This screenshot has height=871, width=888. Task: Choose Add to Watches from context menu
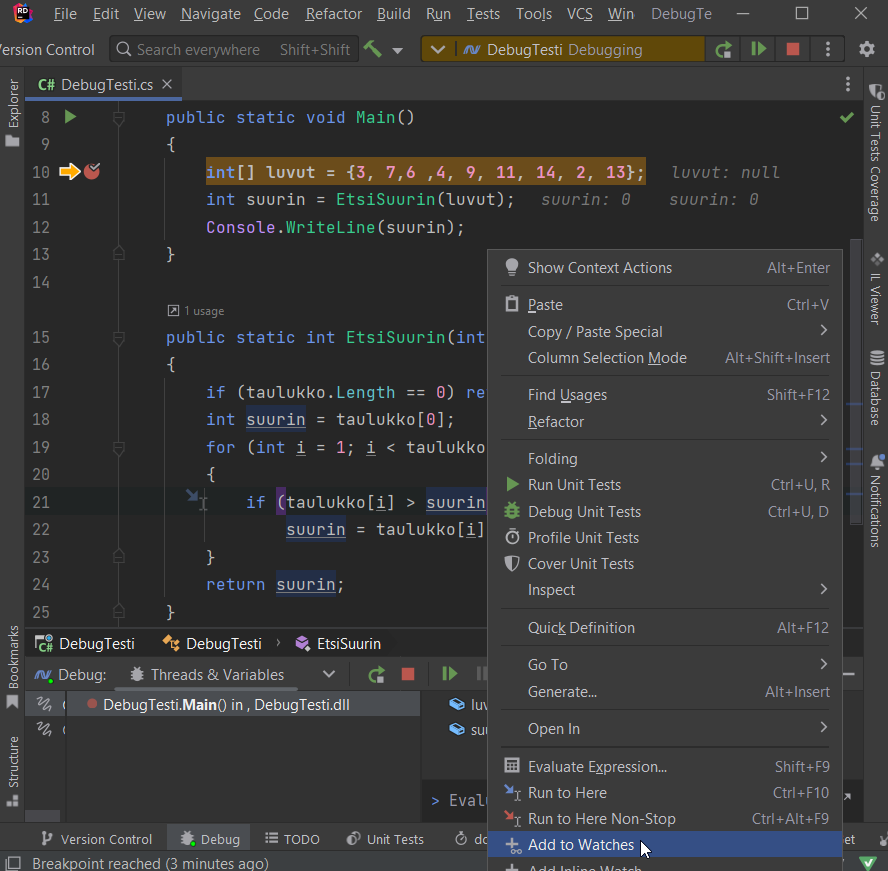point(580,845)
